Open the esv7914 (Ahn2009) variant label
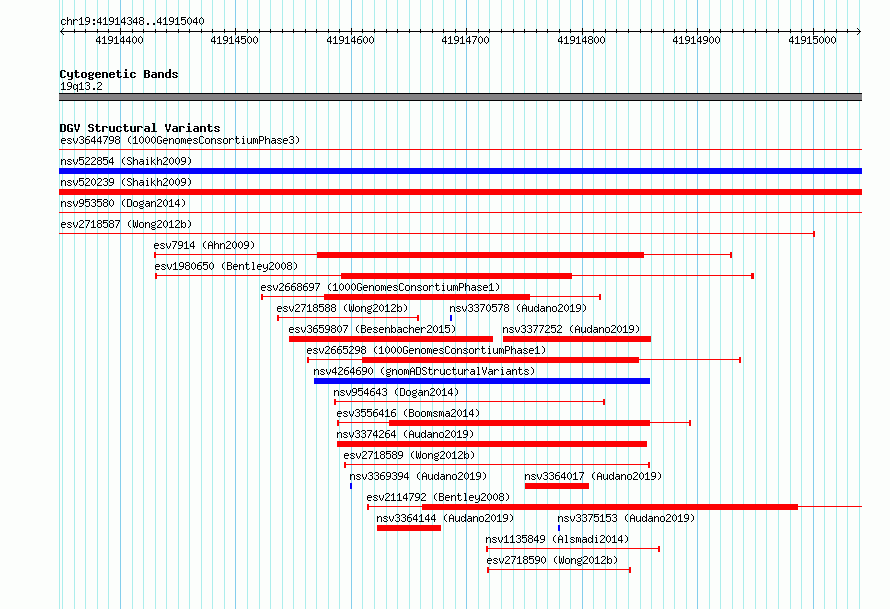890x609 pixels. click(204, 245)
